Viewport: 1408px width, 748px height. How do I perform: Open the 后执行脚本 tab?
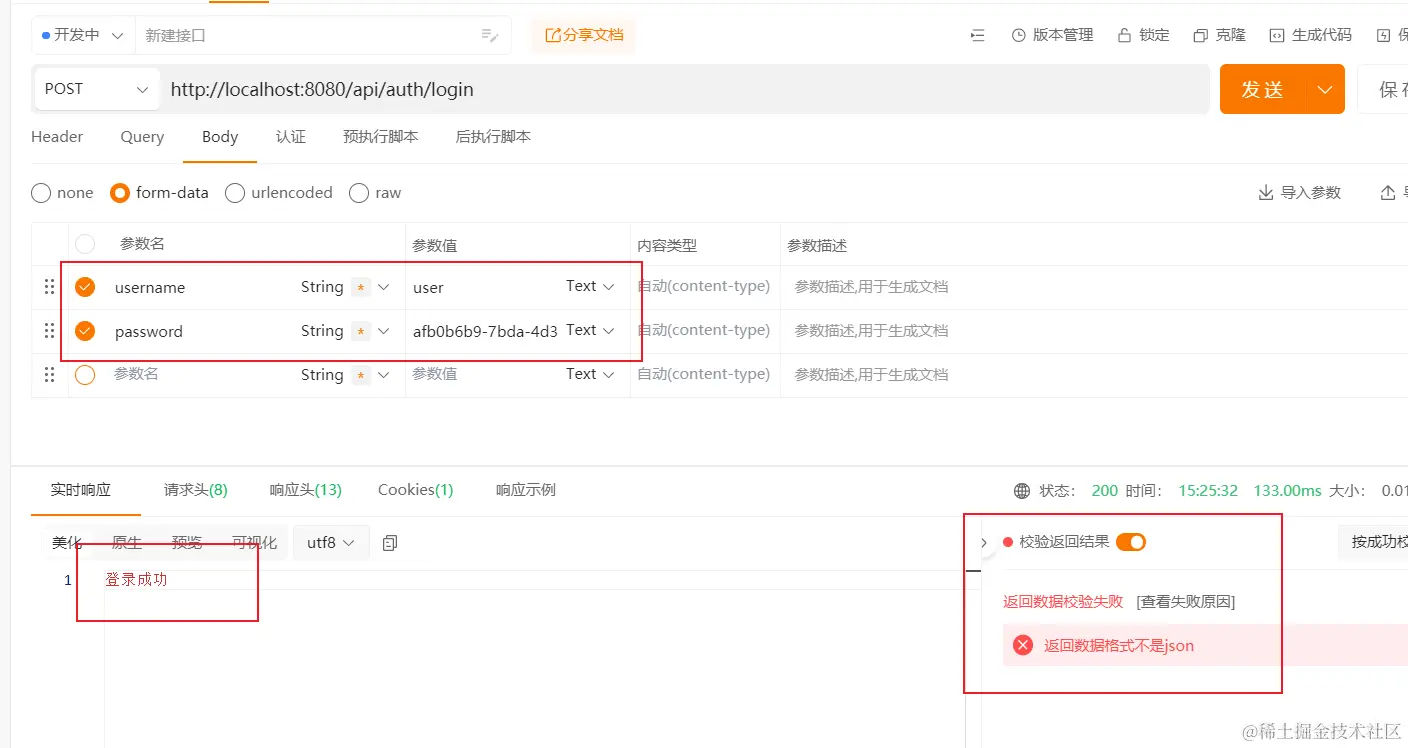pyautogui.click(x=493, y=137)
